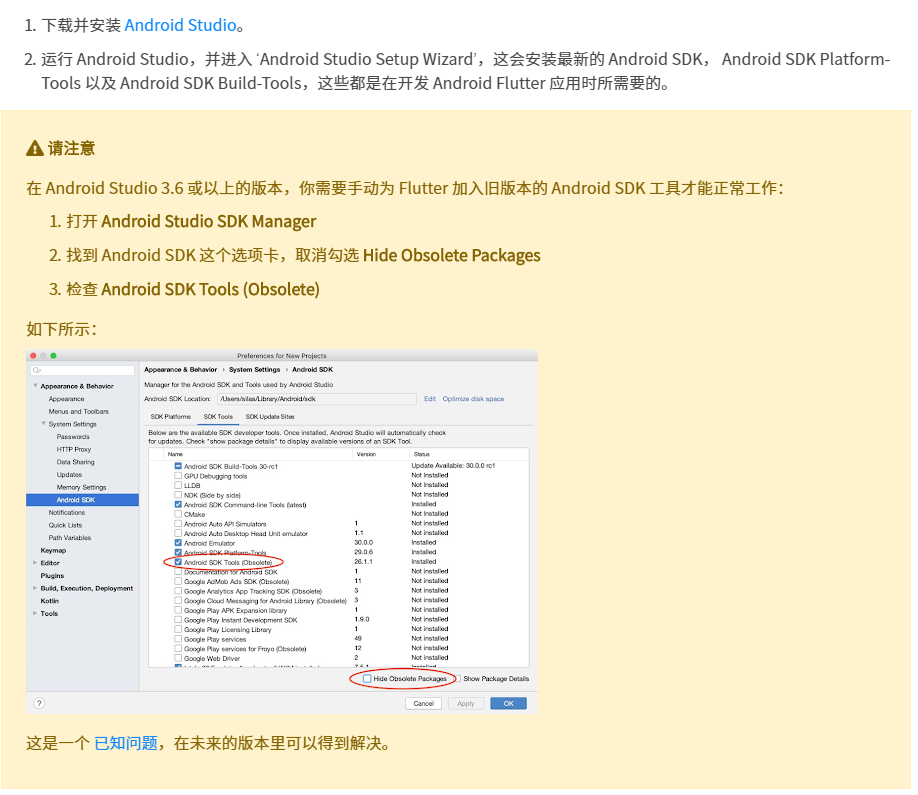This screenshot has width=918, height=795.
Task: Click the Android SDK Location path field
Action: point(317,399)
